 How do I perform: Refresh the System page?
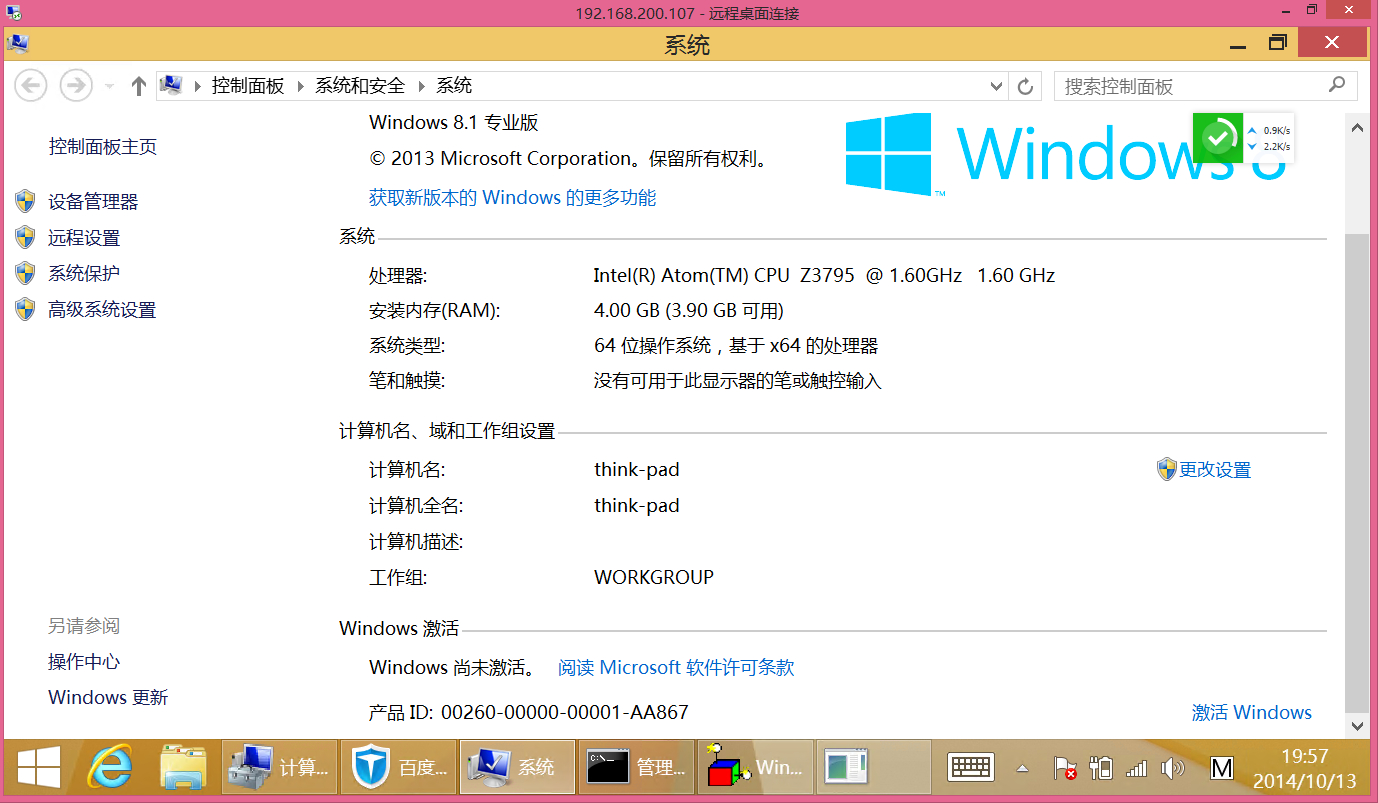1025,87
